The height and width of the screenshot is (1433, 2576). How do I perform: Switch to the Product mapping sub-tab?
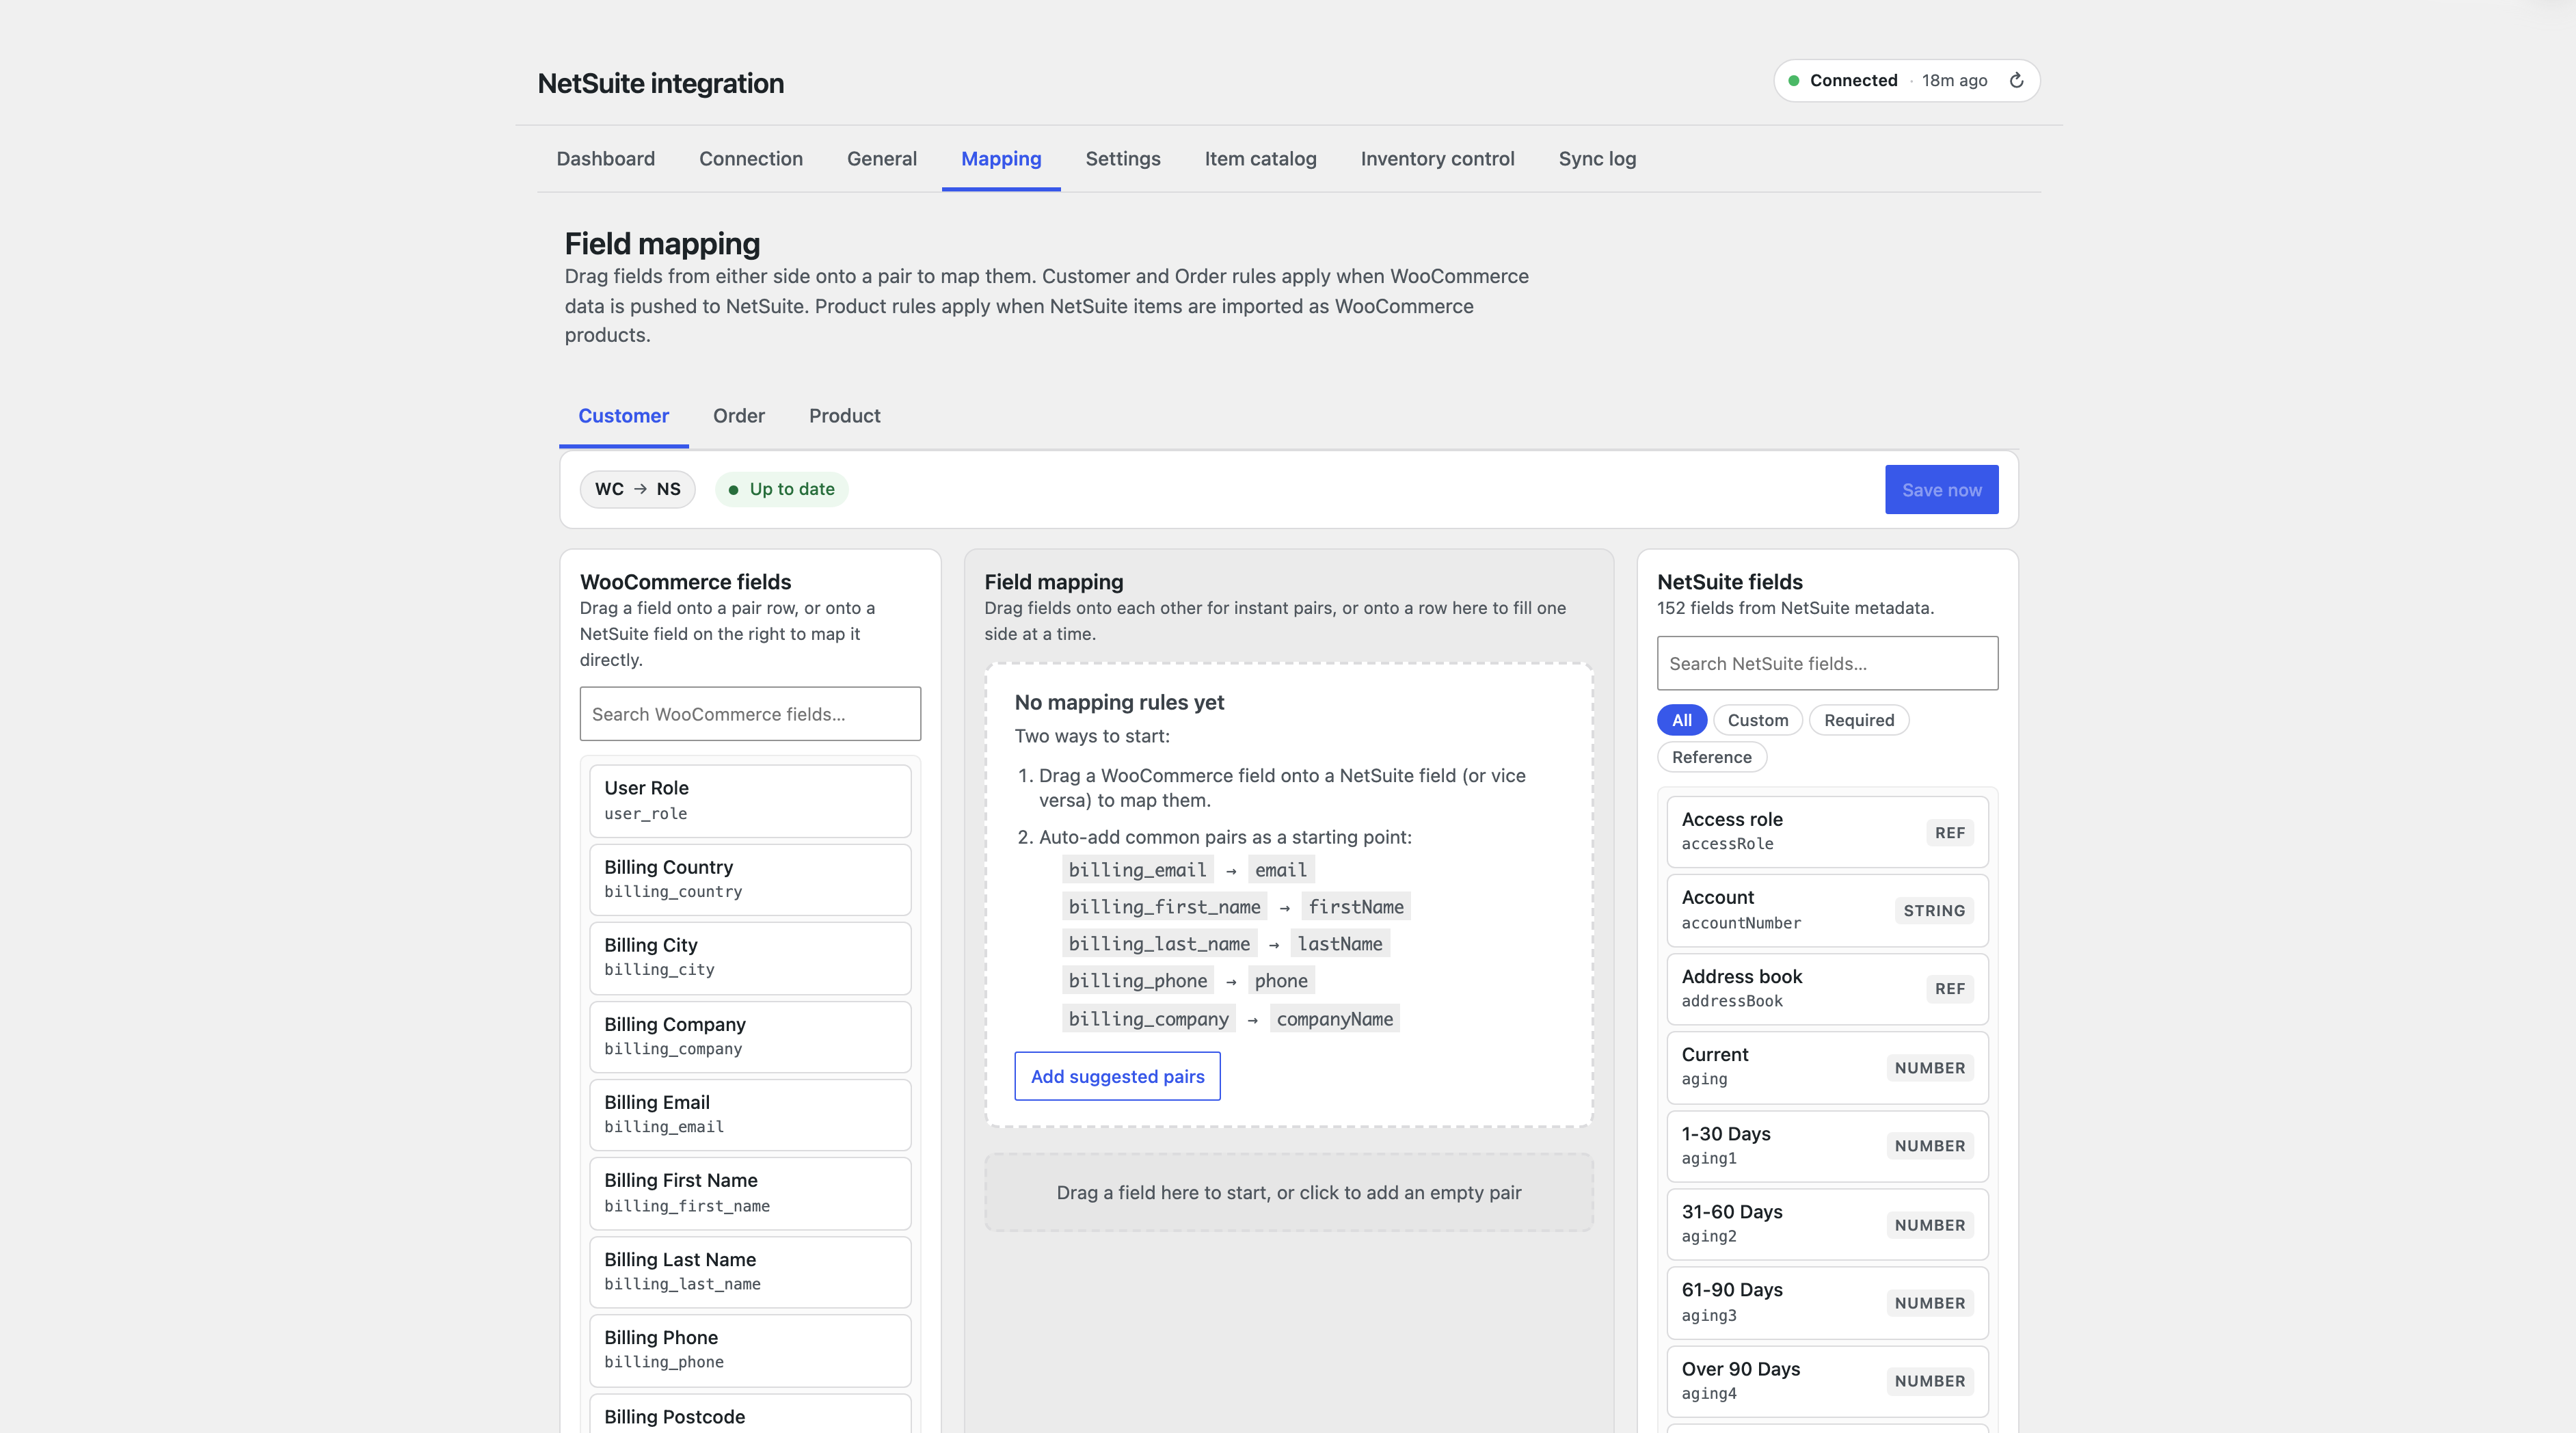[x=844, y=416]
